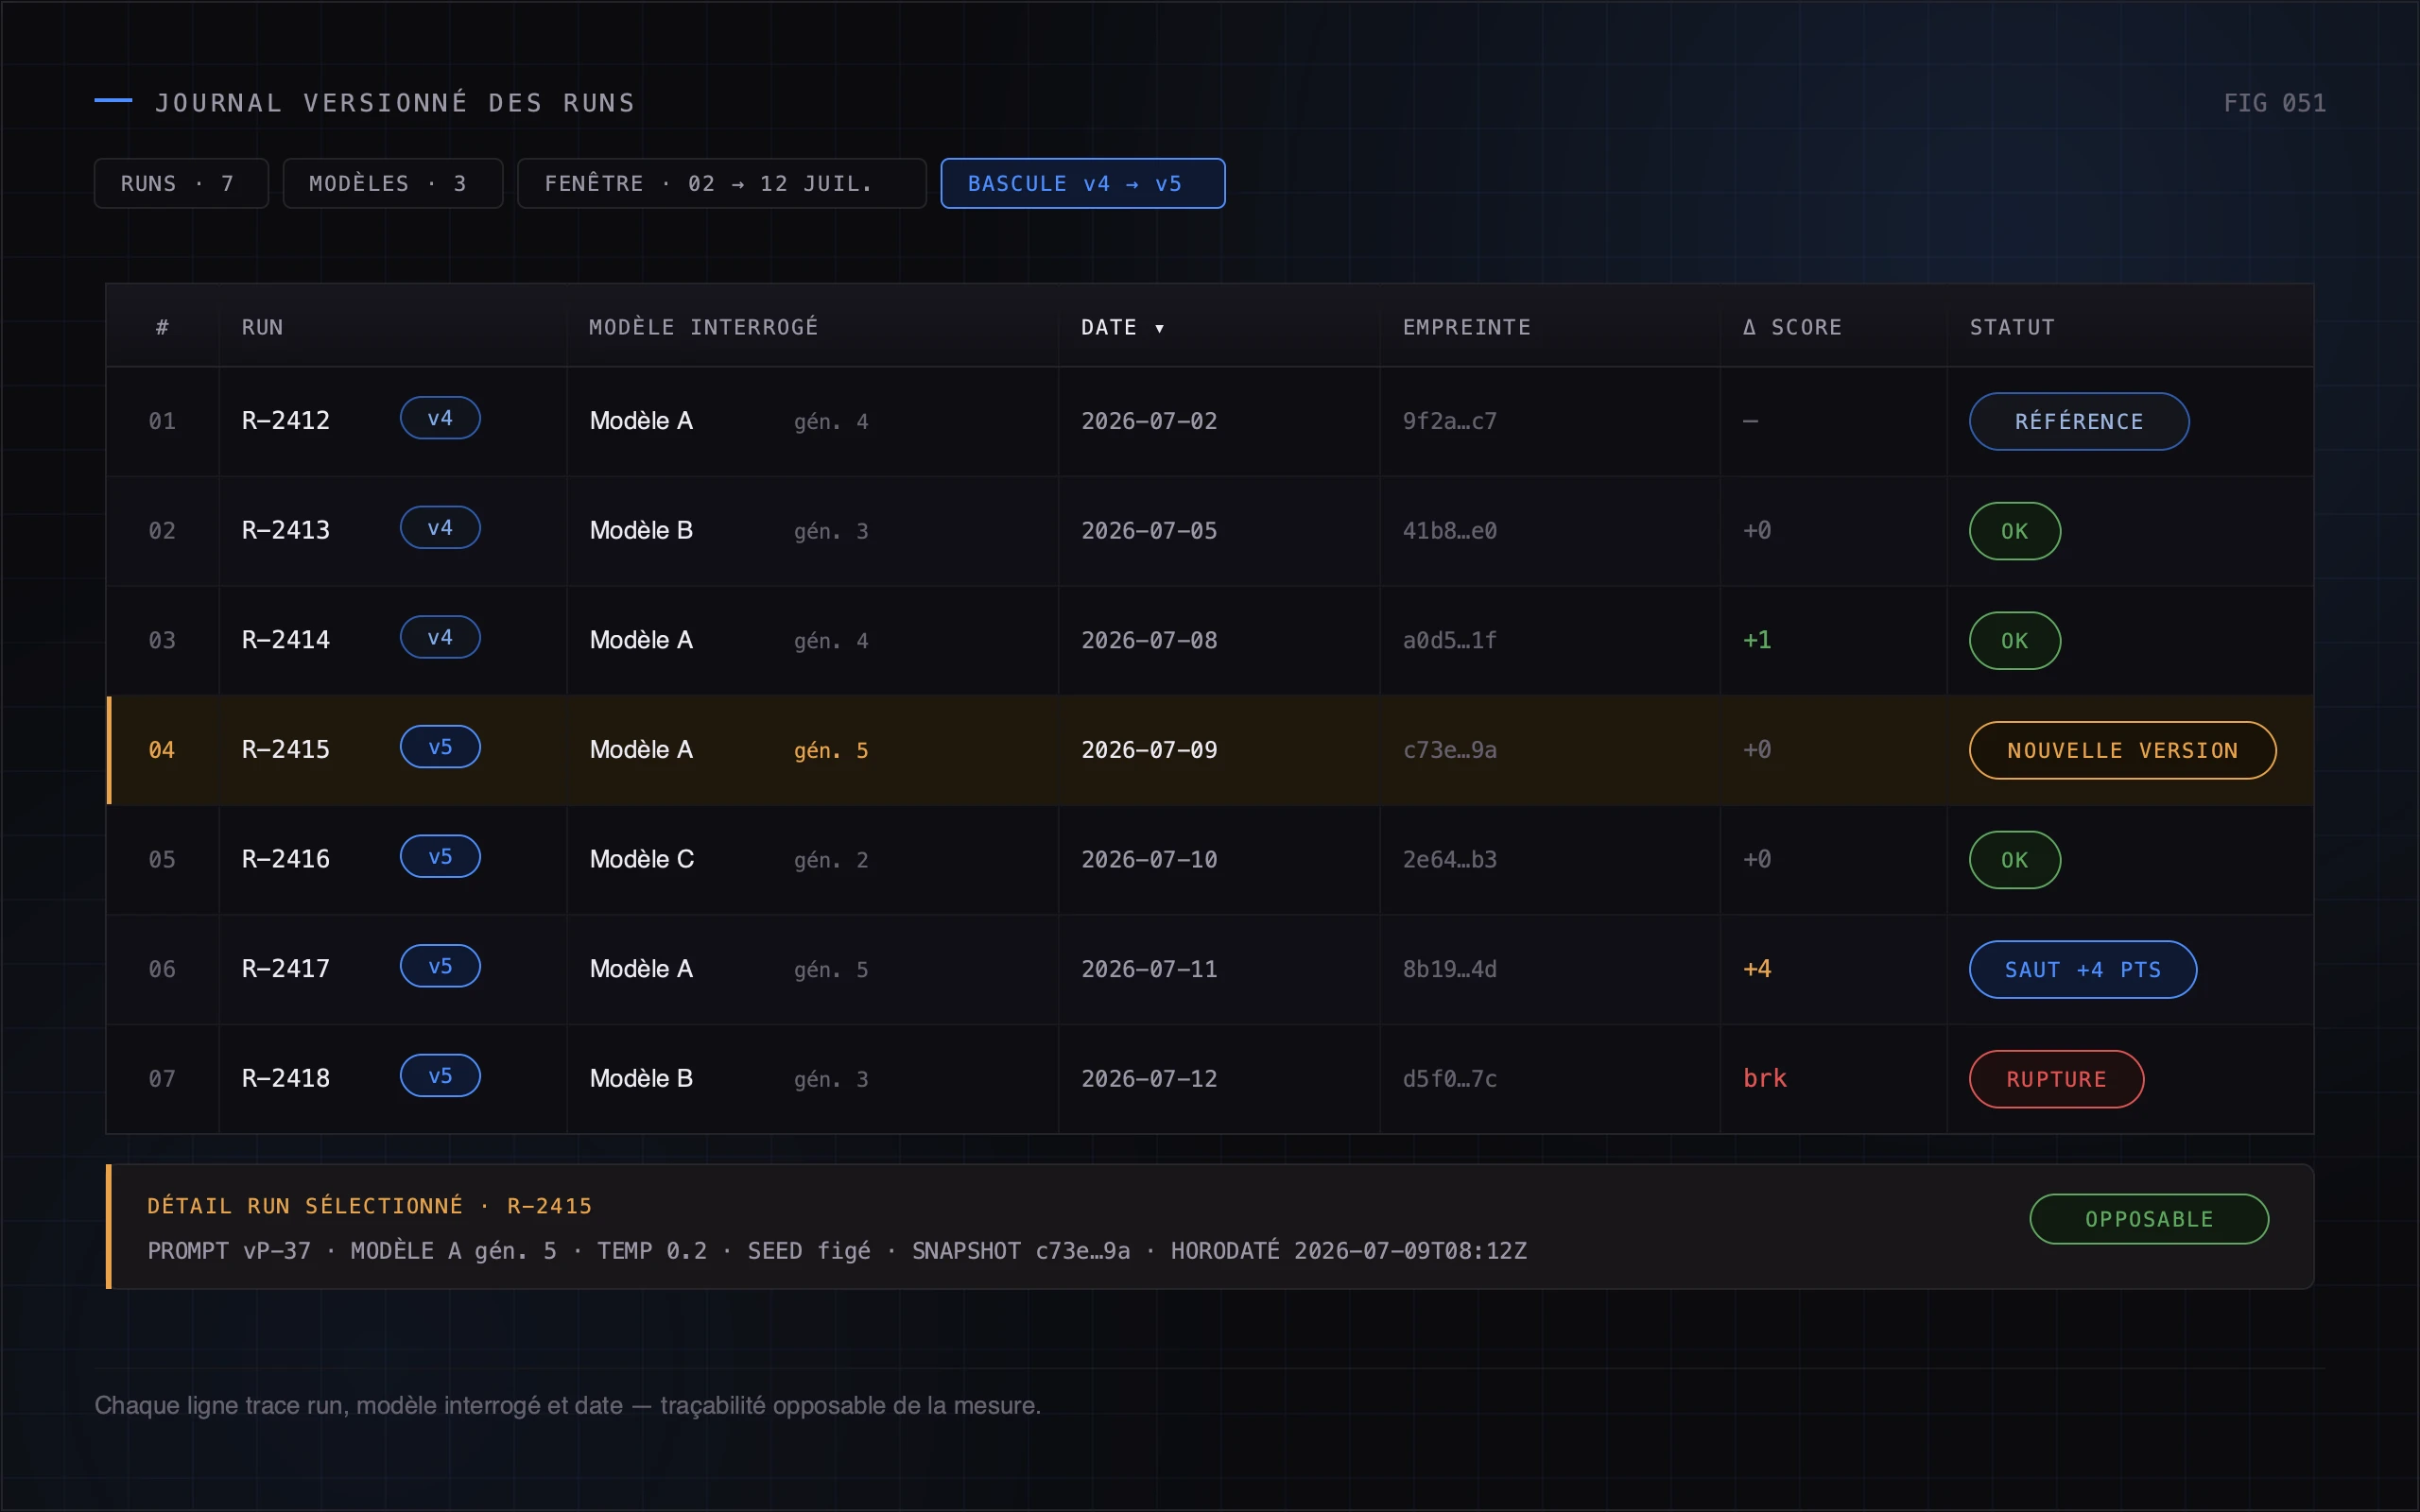Click the v5 badge on run R-2418
Image resolution: width=2420 pixels, height=1512 pixels.
[440, 1076]
